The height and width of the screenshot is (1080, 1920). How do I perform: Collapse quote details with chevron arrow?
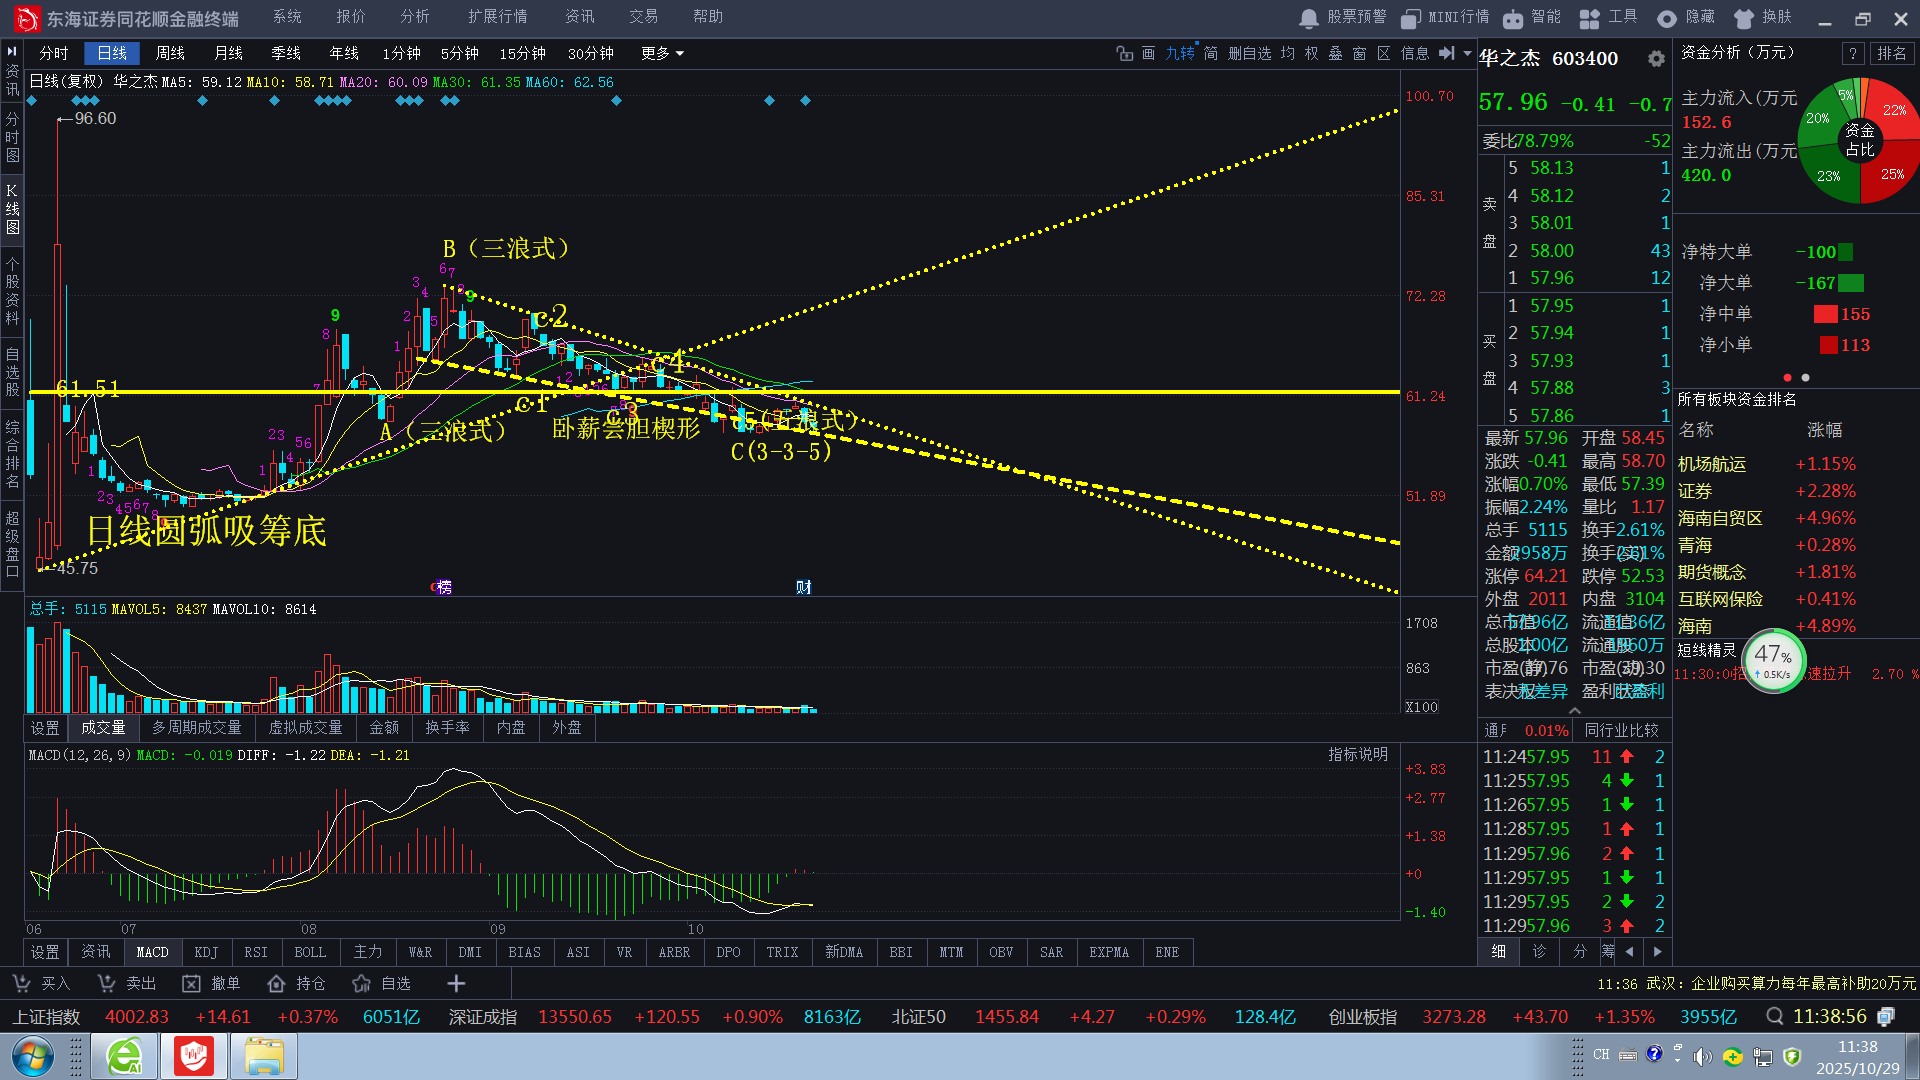tap(1575, 710)
